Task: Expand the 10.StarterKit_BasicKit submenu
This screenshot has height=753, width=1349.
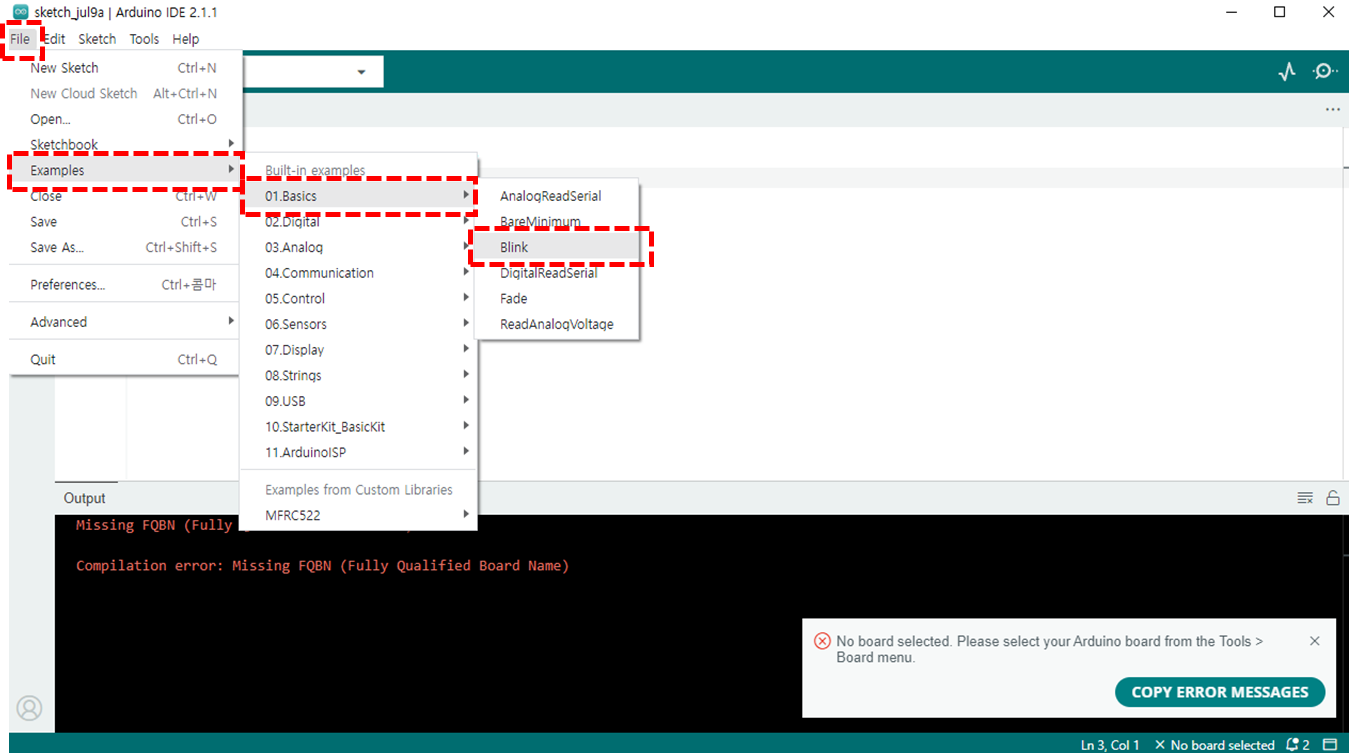Action: coord(358,427)
